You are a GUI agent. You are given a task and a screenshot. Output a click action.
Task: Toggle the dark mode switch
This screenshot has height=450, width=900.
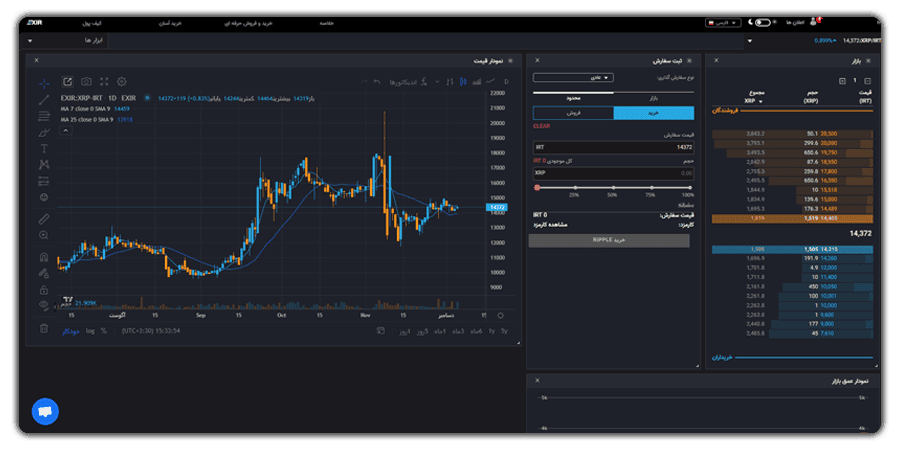762,22
